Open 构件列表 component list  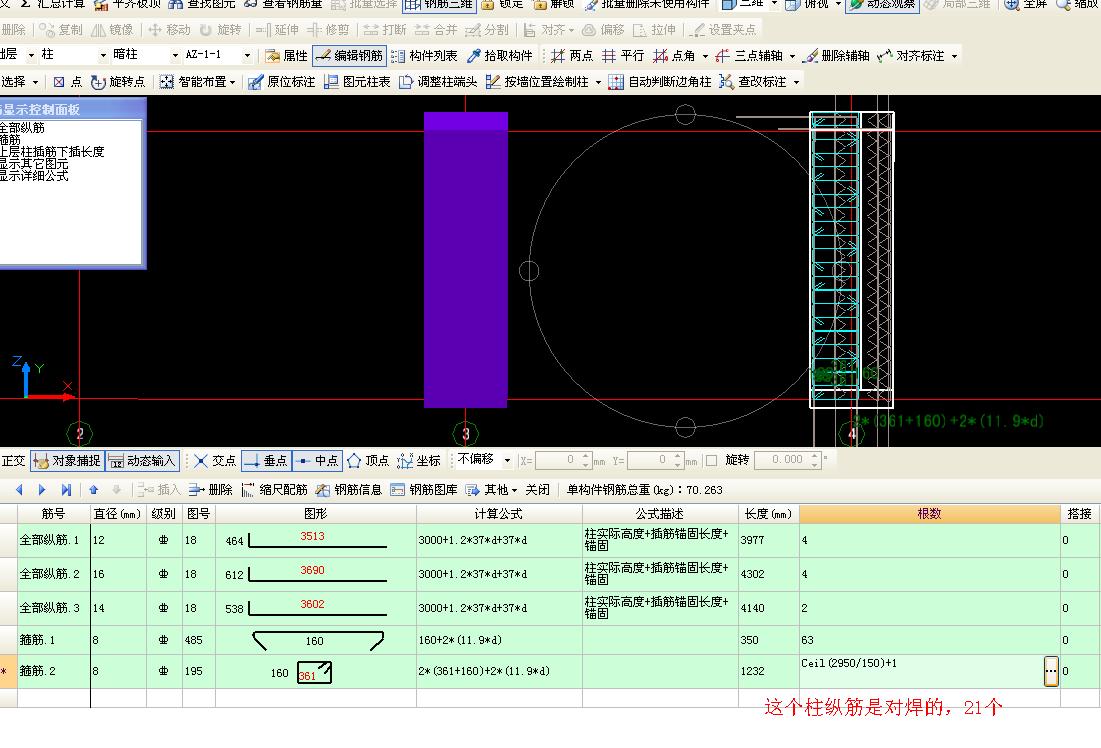point(424,55)
